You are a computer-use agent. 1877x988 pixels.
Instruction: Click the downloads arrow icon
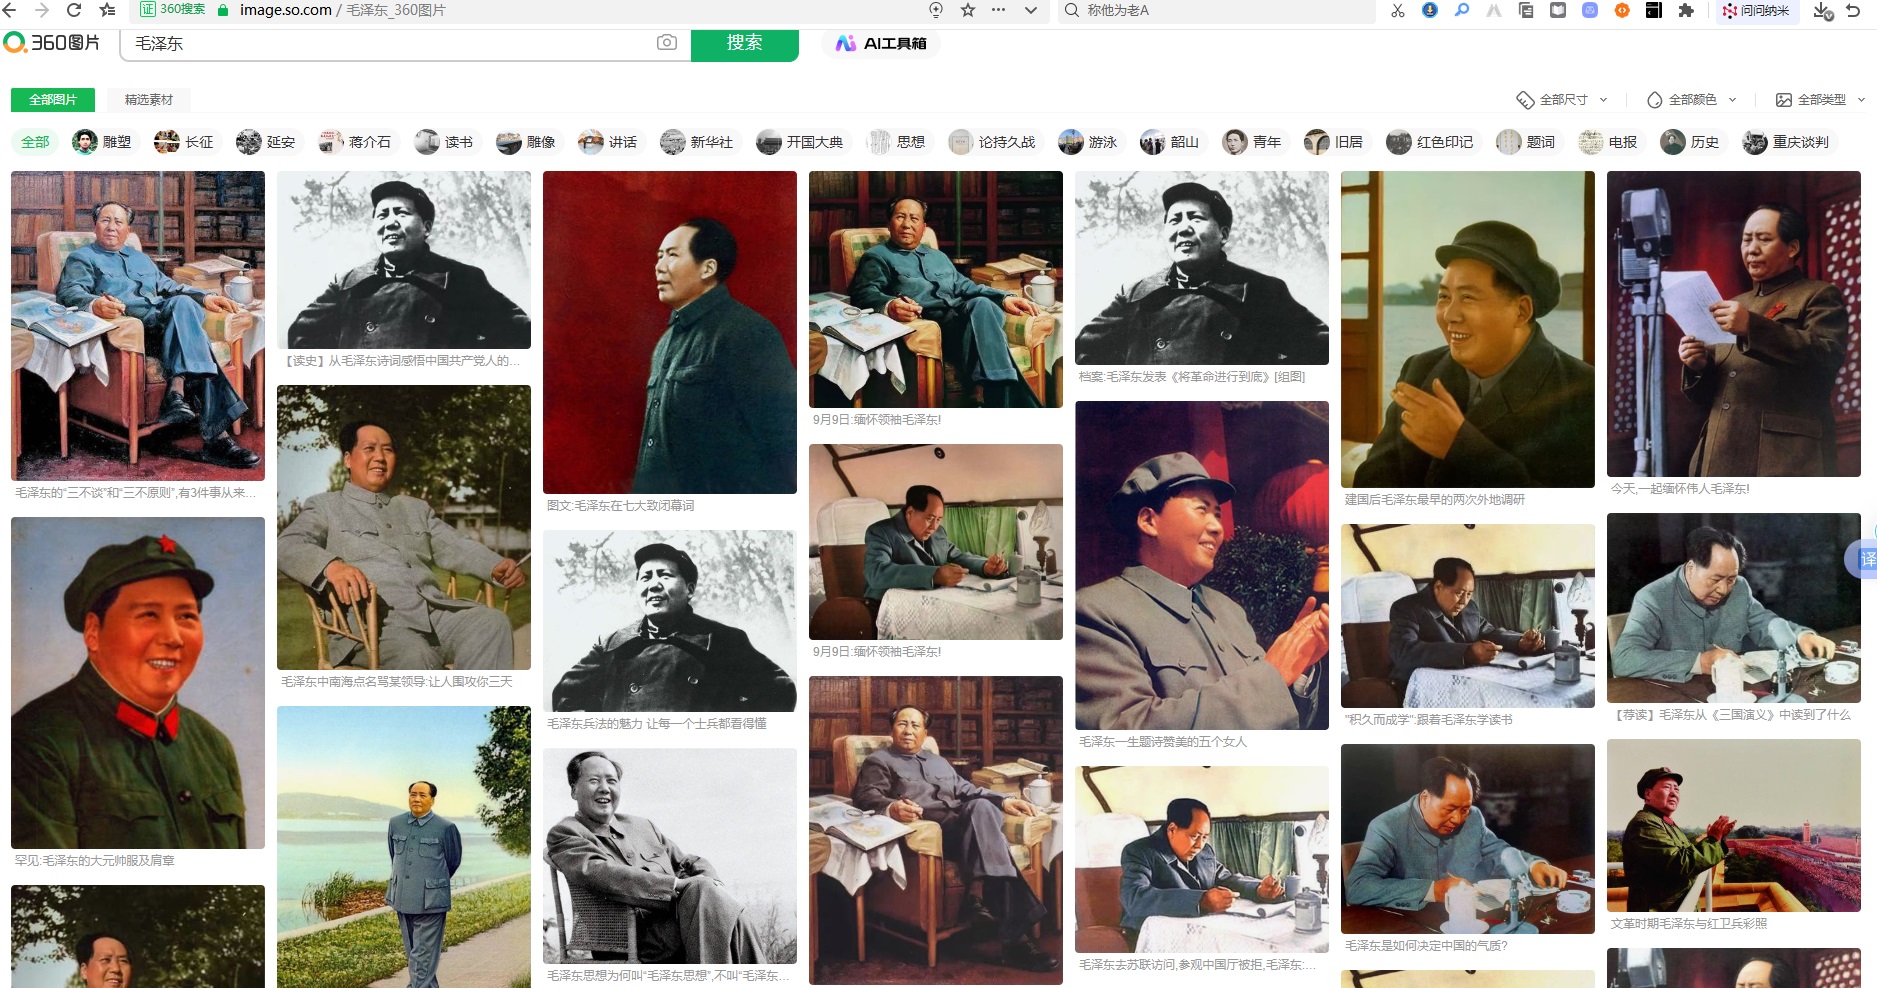[x=1822, y=10]
